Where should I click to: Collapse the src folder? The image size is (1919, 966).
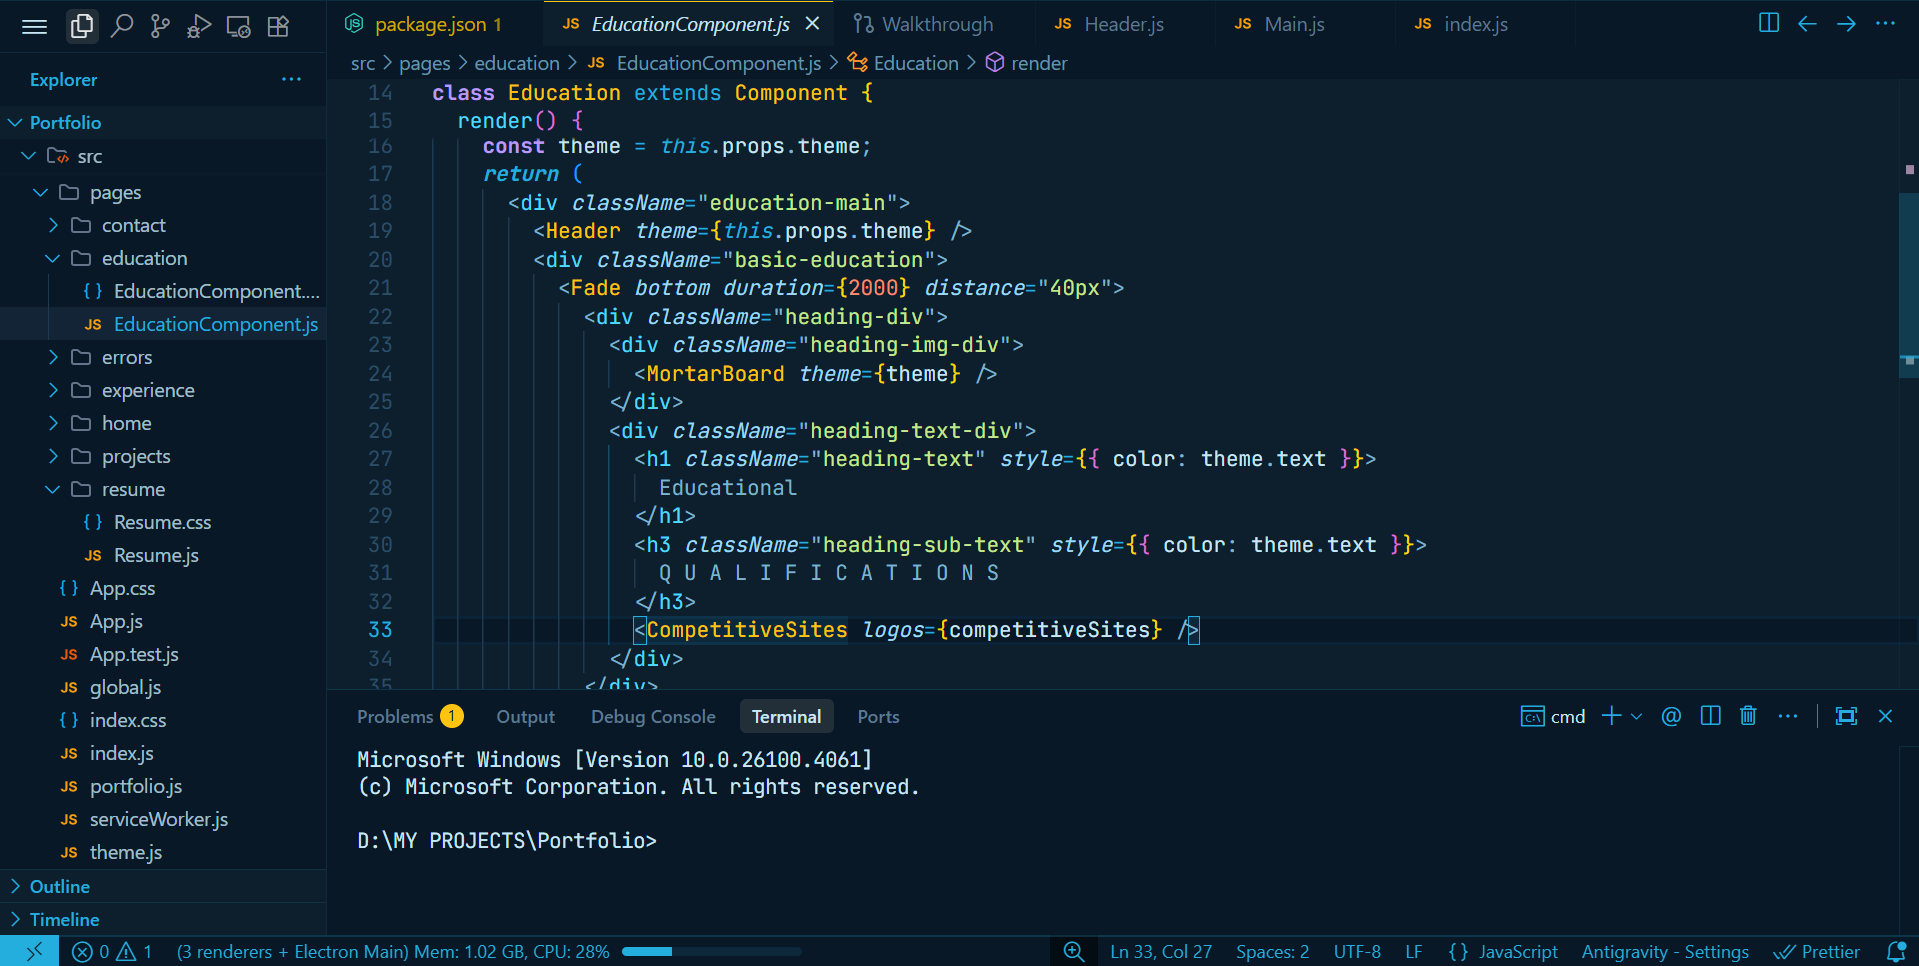coord(29,156)
